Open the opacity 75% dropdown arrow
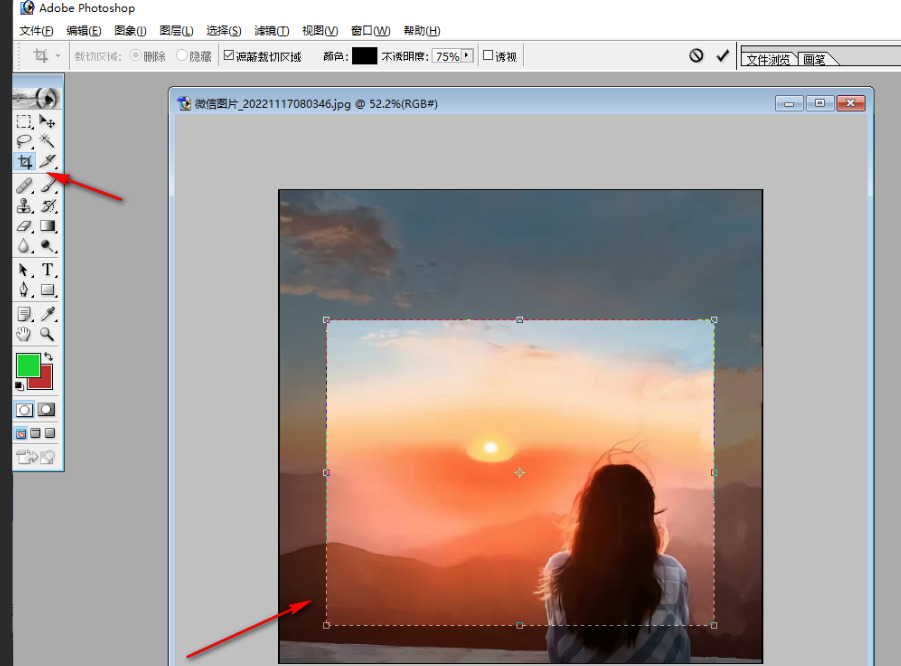This screenshot has width=901, height=666. [x=467, y=56]
